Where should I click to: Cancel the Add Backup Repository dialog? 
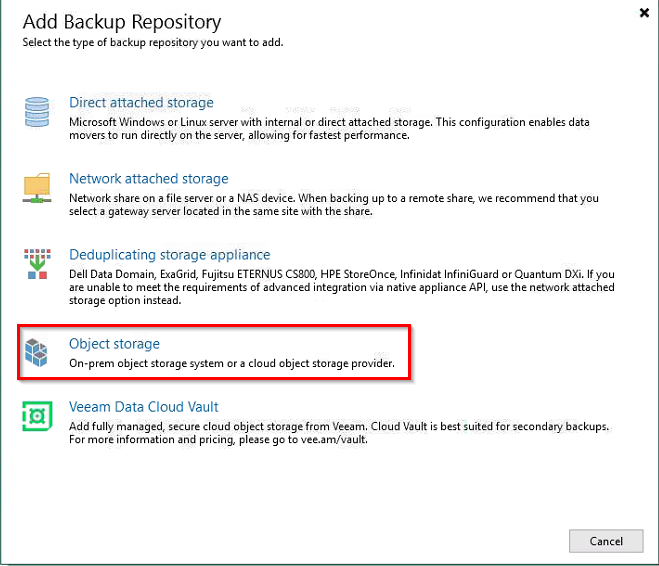click(x=606, y=541)
